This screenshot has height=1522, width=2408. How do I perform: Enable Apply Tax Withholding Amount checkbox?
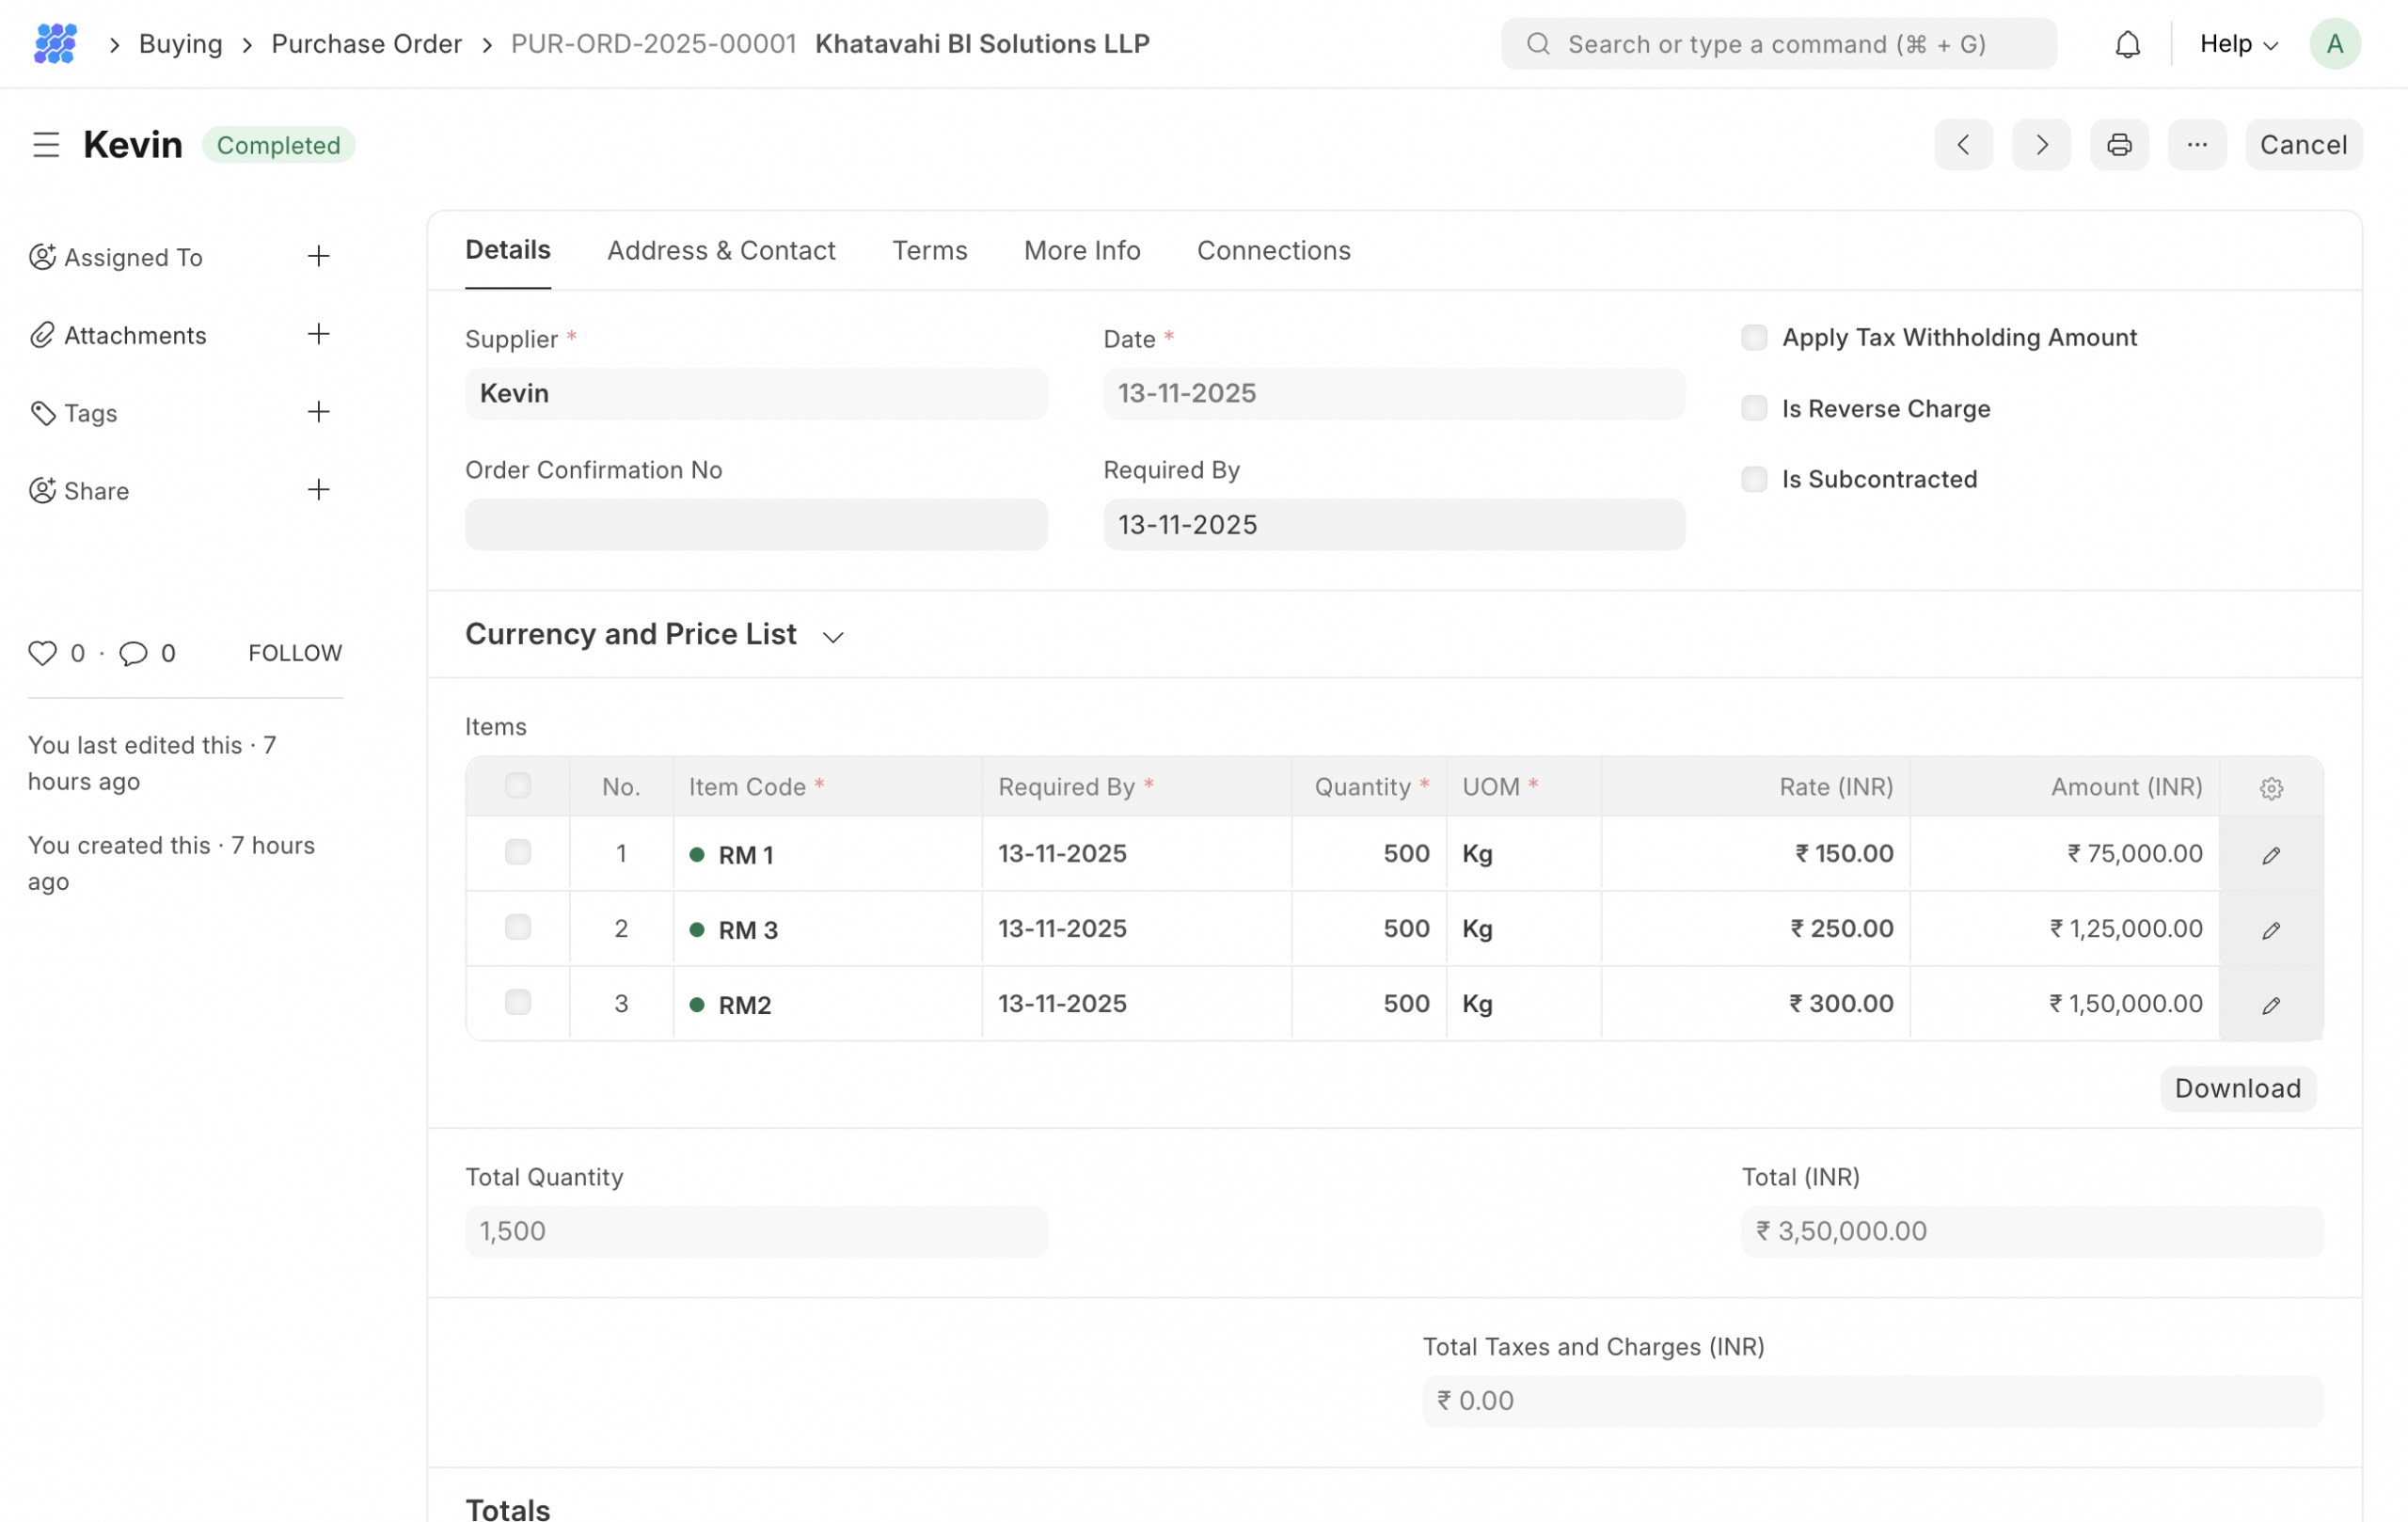point(1753,337)
